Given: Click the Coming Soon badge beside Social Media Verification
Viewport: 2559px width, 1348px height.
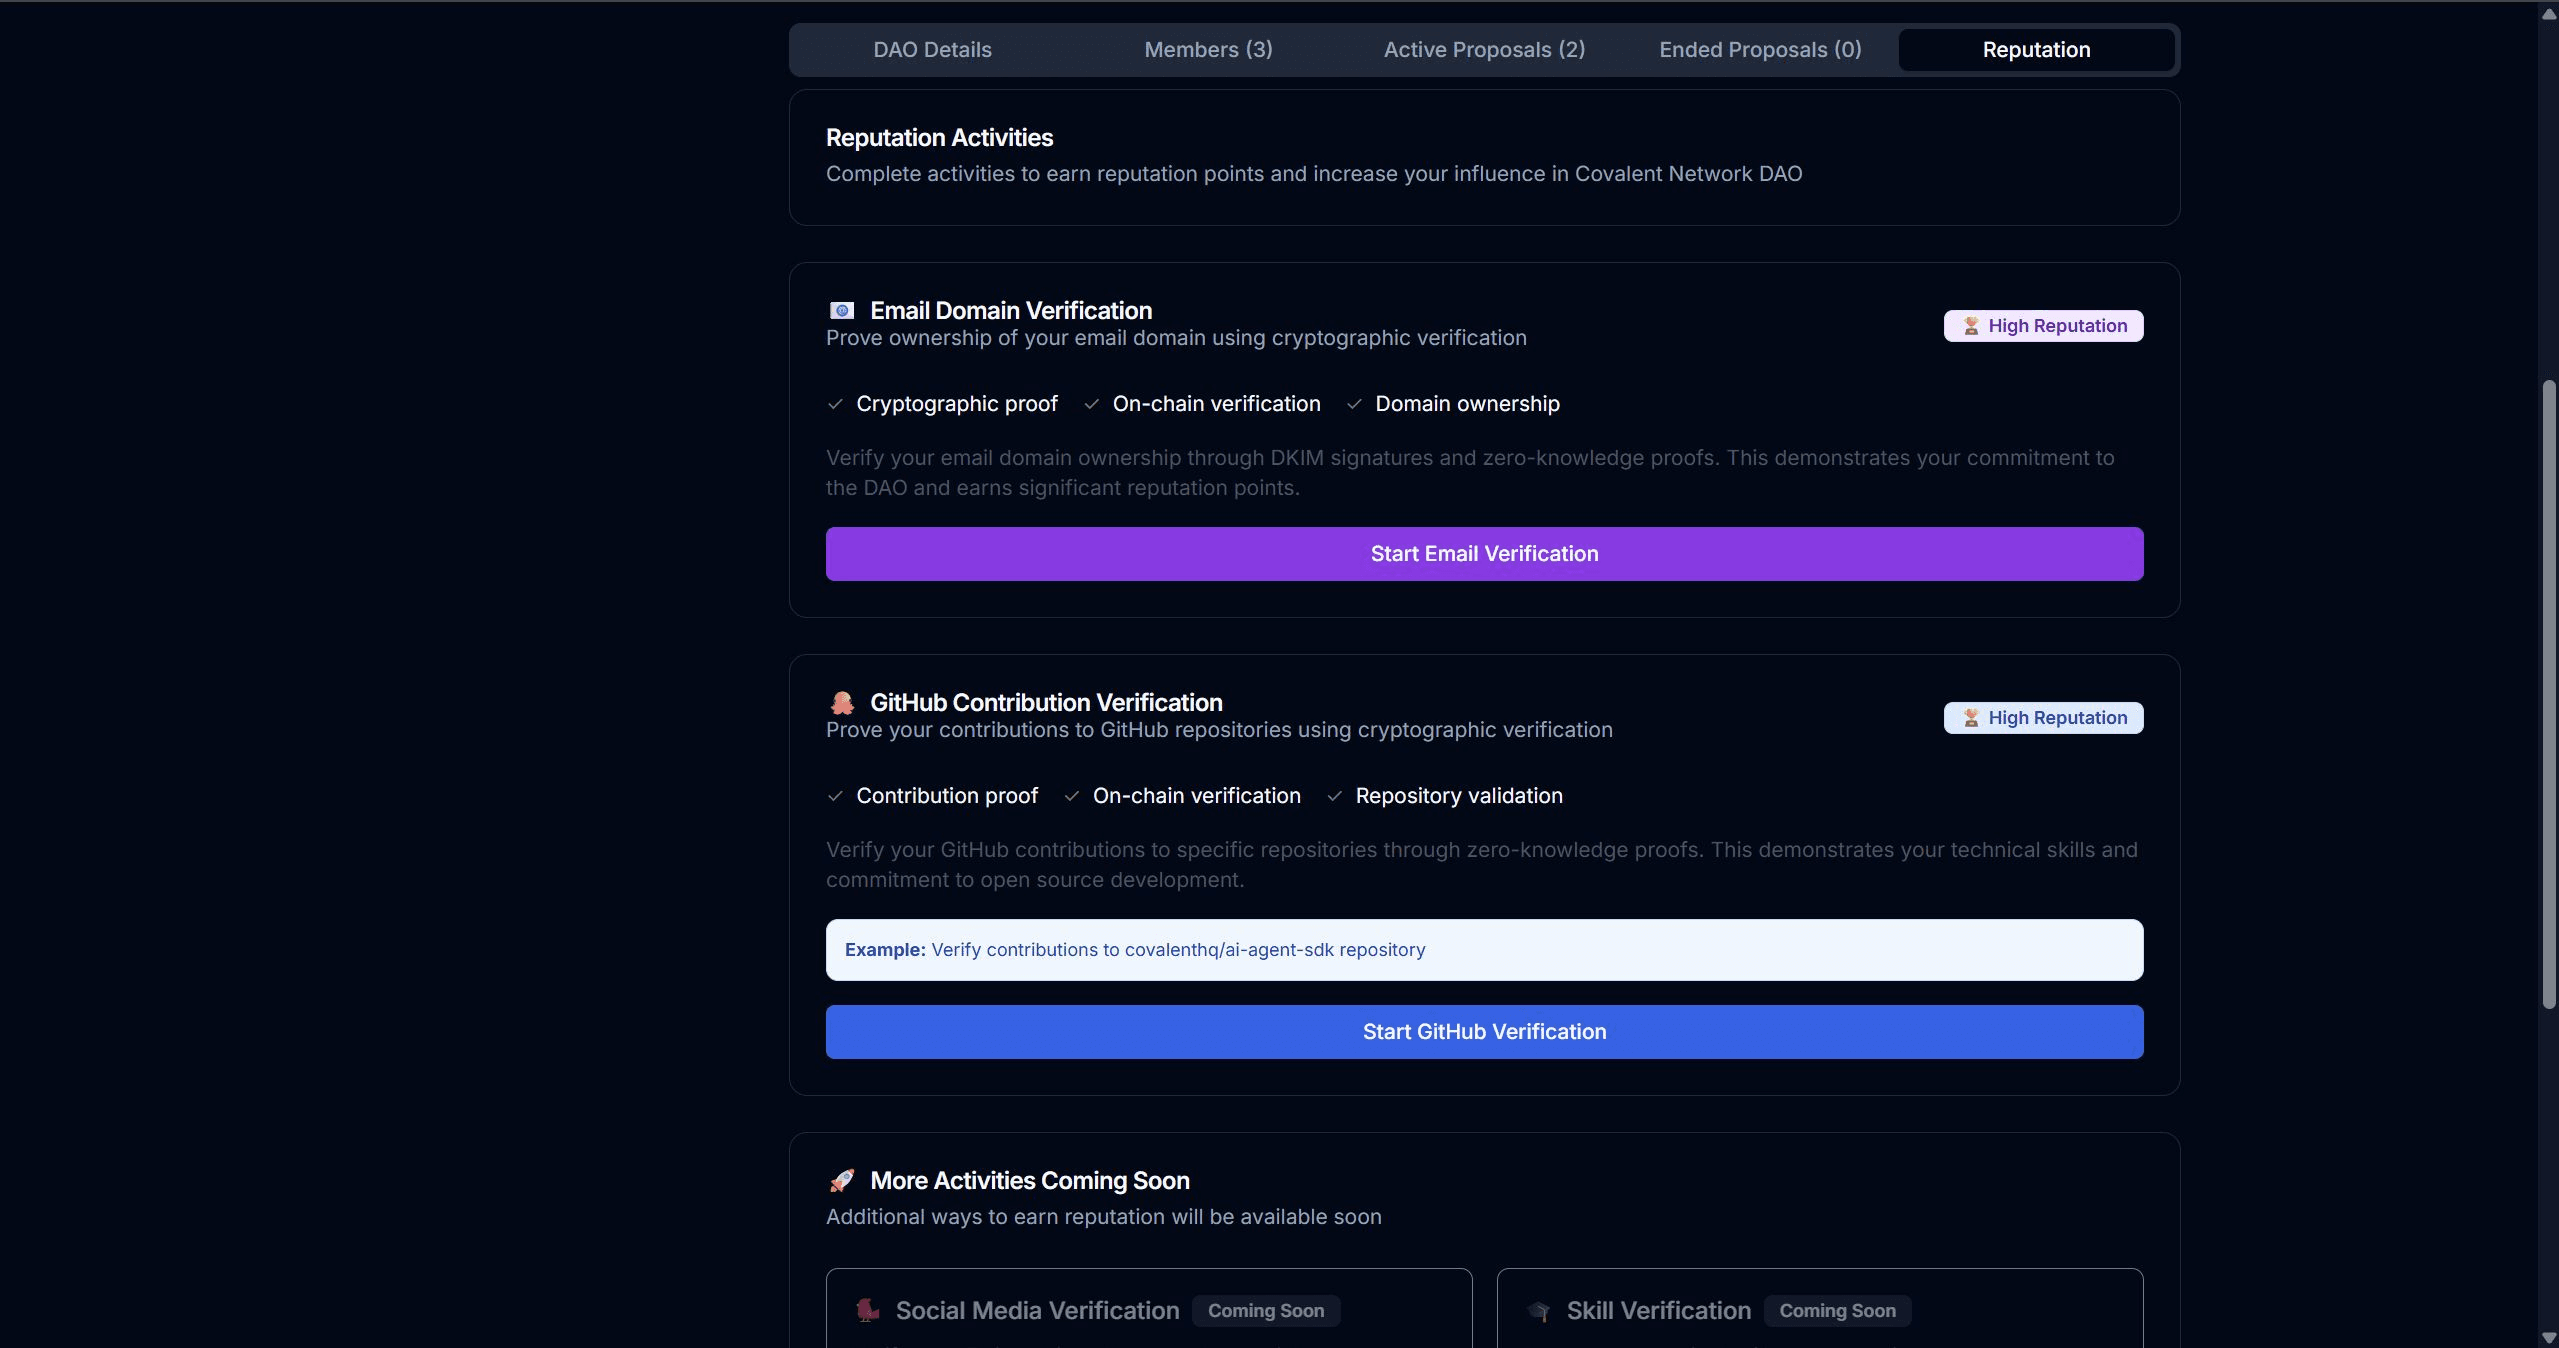Looking at the screenshot, I should pos(1265,1311).
